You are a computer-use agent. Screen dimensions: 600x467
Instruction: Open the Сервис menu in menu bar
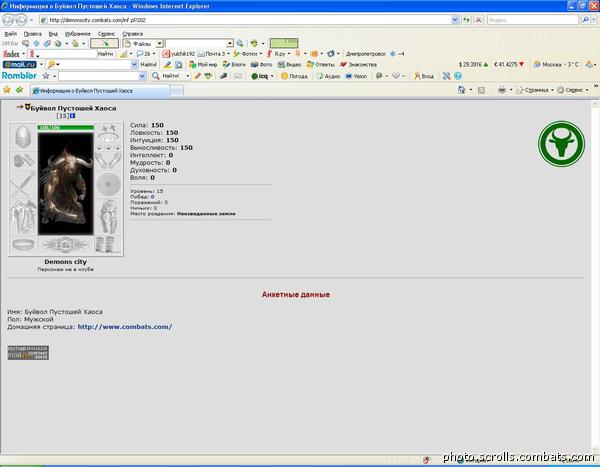pos(106,34)
